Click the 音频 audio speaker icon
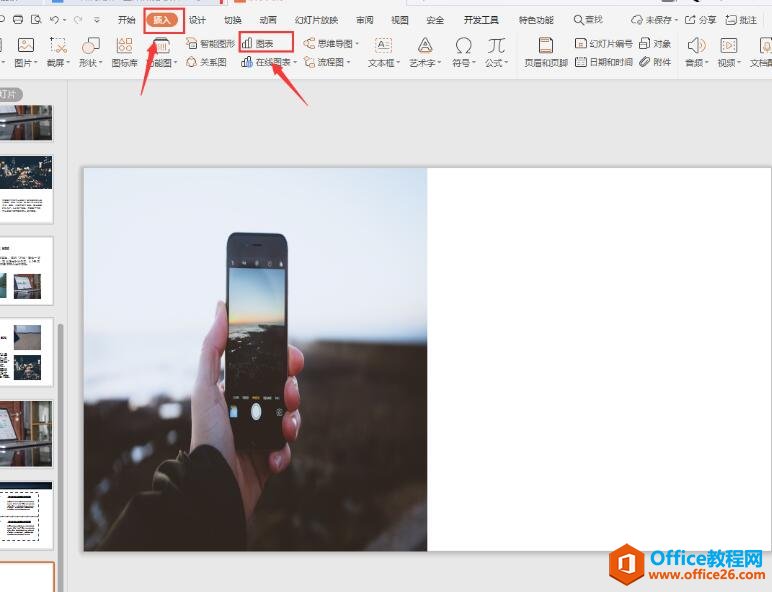 point(696,46)
